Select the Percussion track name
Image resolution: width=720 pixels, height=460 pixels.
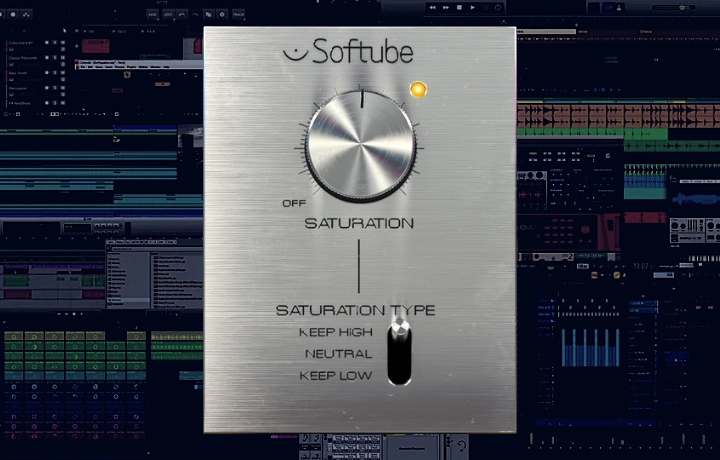(x=18, y=88)
